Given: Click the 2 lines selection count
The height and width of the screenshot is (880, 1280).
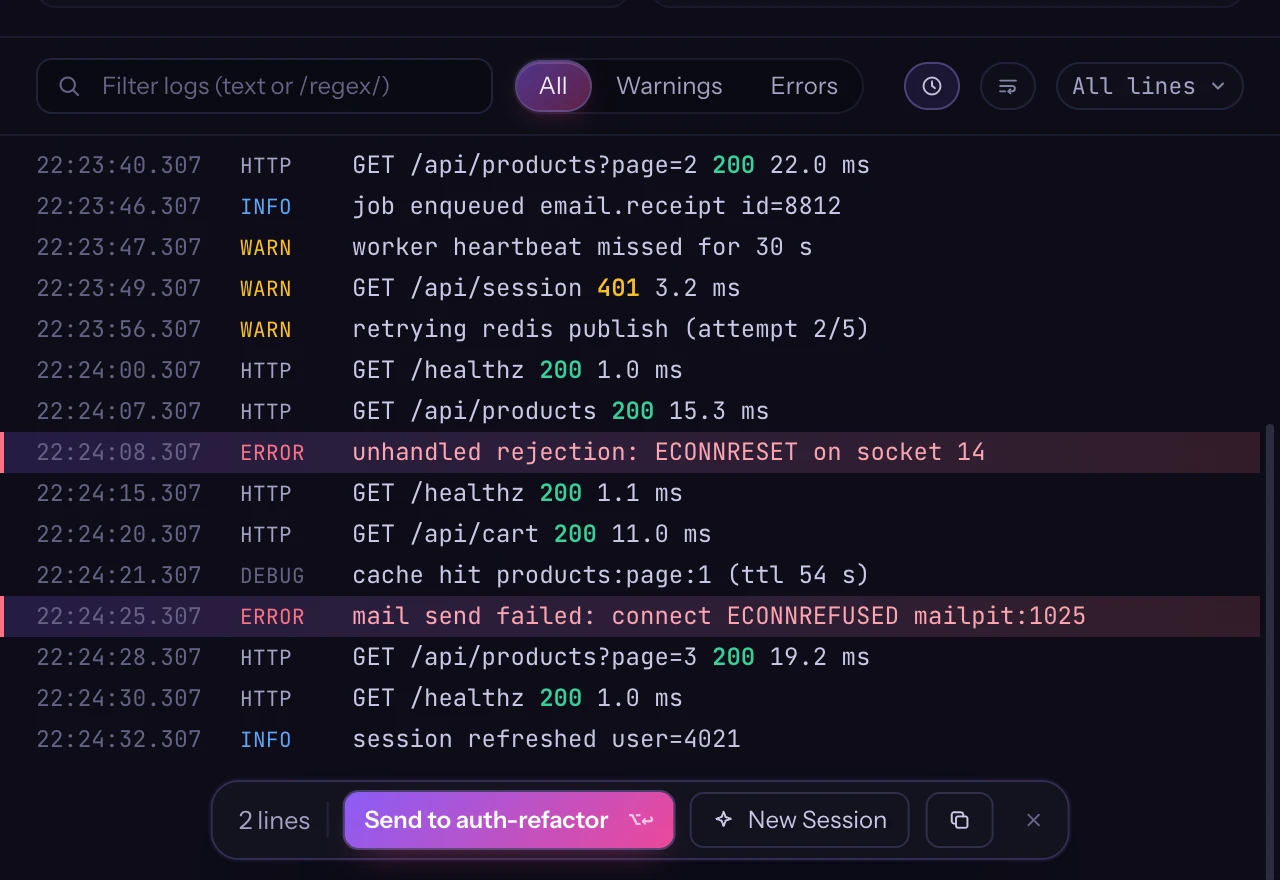Looking at the screenshot, I should click(274, 820).
